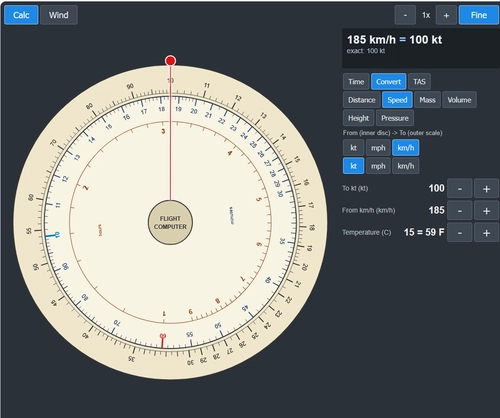Set From unit to km/h
This screenshot has height=418, width=500.
(x=406, y=148)
